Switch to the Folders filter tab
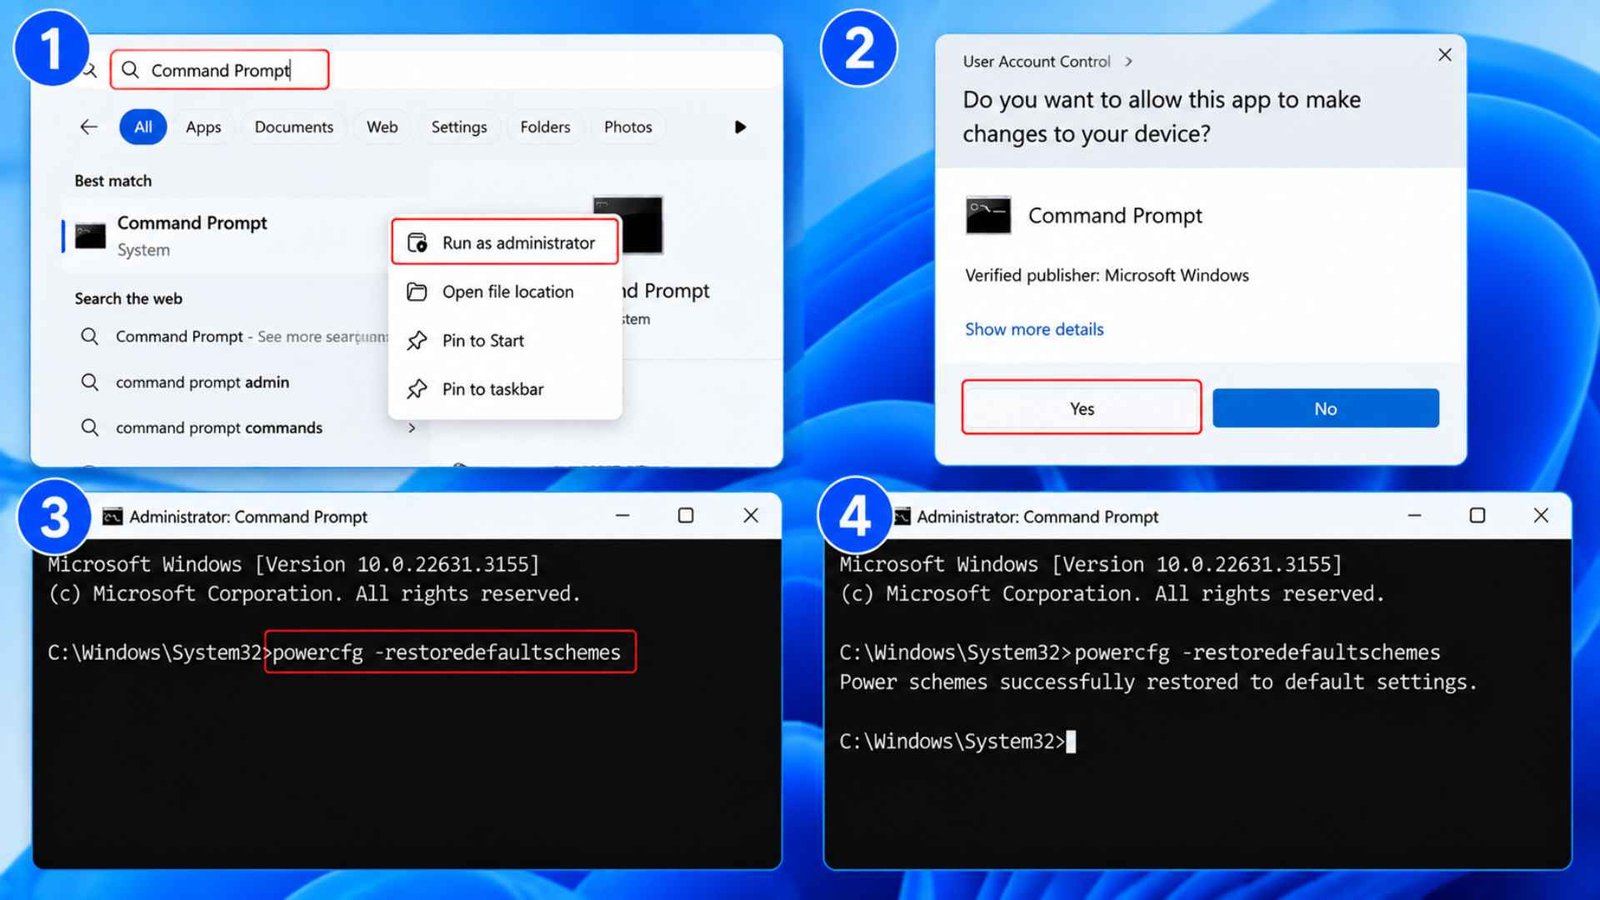Viewport: 1600px width, 900px height. coord(545,127)
